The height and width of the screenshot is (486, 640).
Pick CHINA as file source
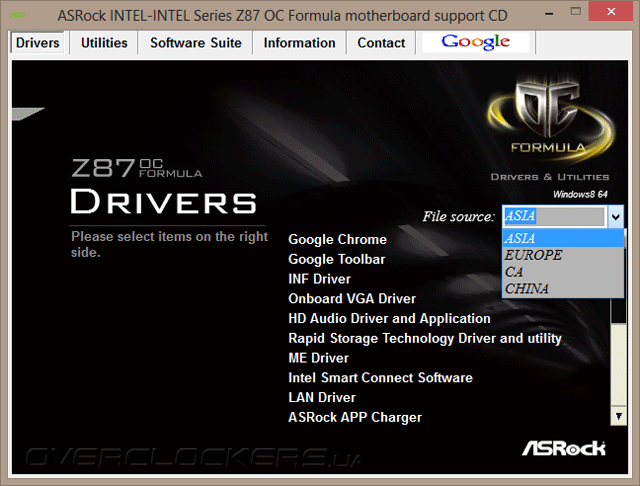click(563, 288)
